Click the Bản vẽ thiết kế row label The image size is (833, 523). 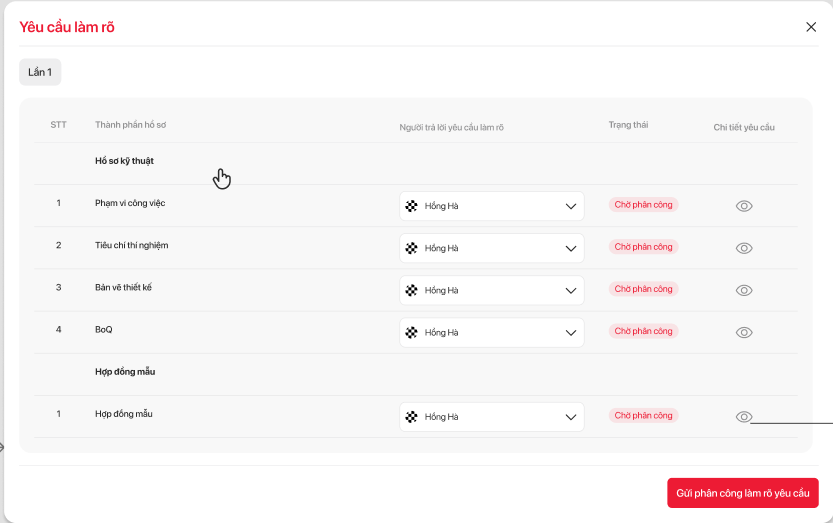[123, 288]
